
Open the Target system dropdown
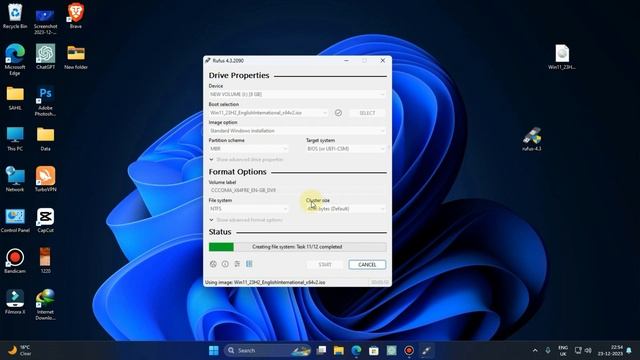[x=346, y=149]
